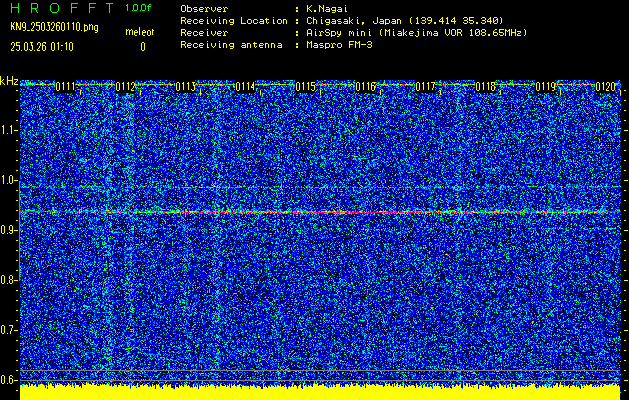Viewport: 629px width, 400px height.
Task: Click time marker 0112
Action: 125,87
